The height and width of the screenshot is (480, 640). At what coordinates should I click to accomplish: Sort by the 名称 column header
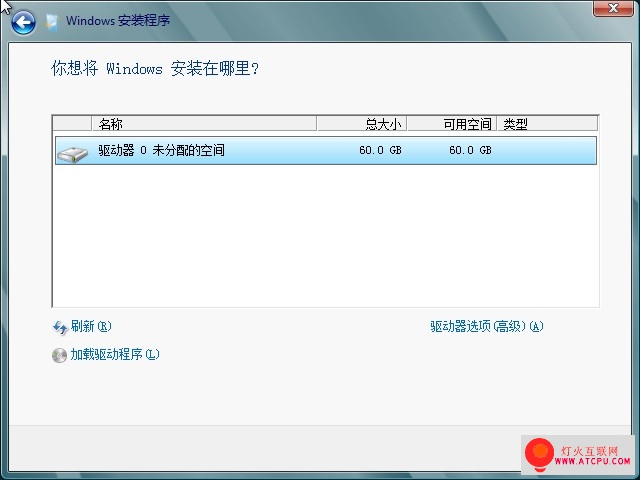pyautogui.click(x=204, y=124)
